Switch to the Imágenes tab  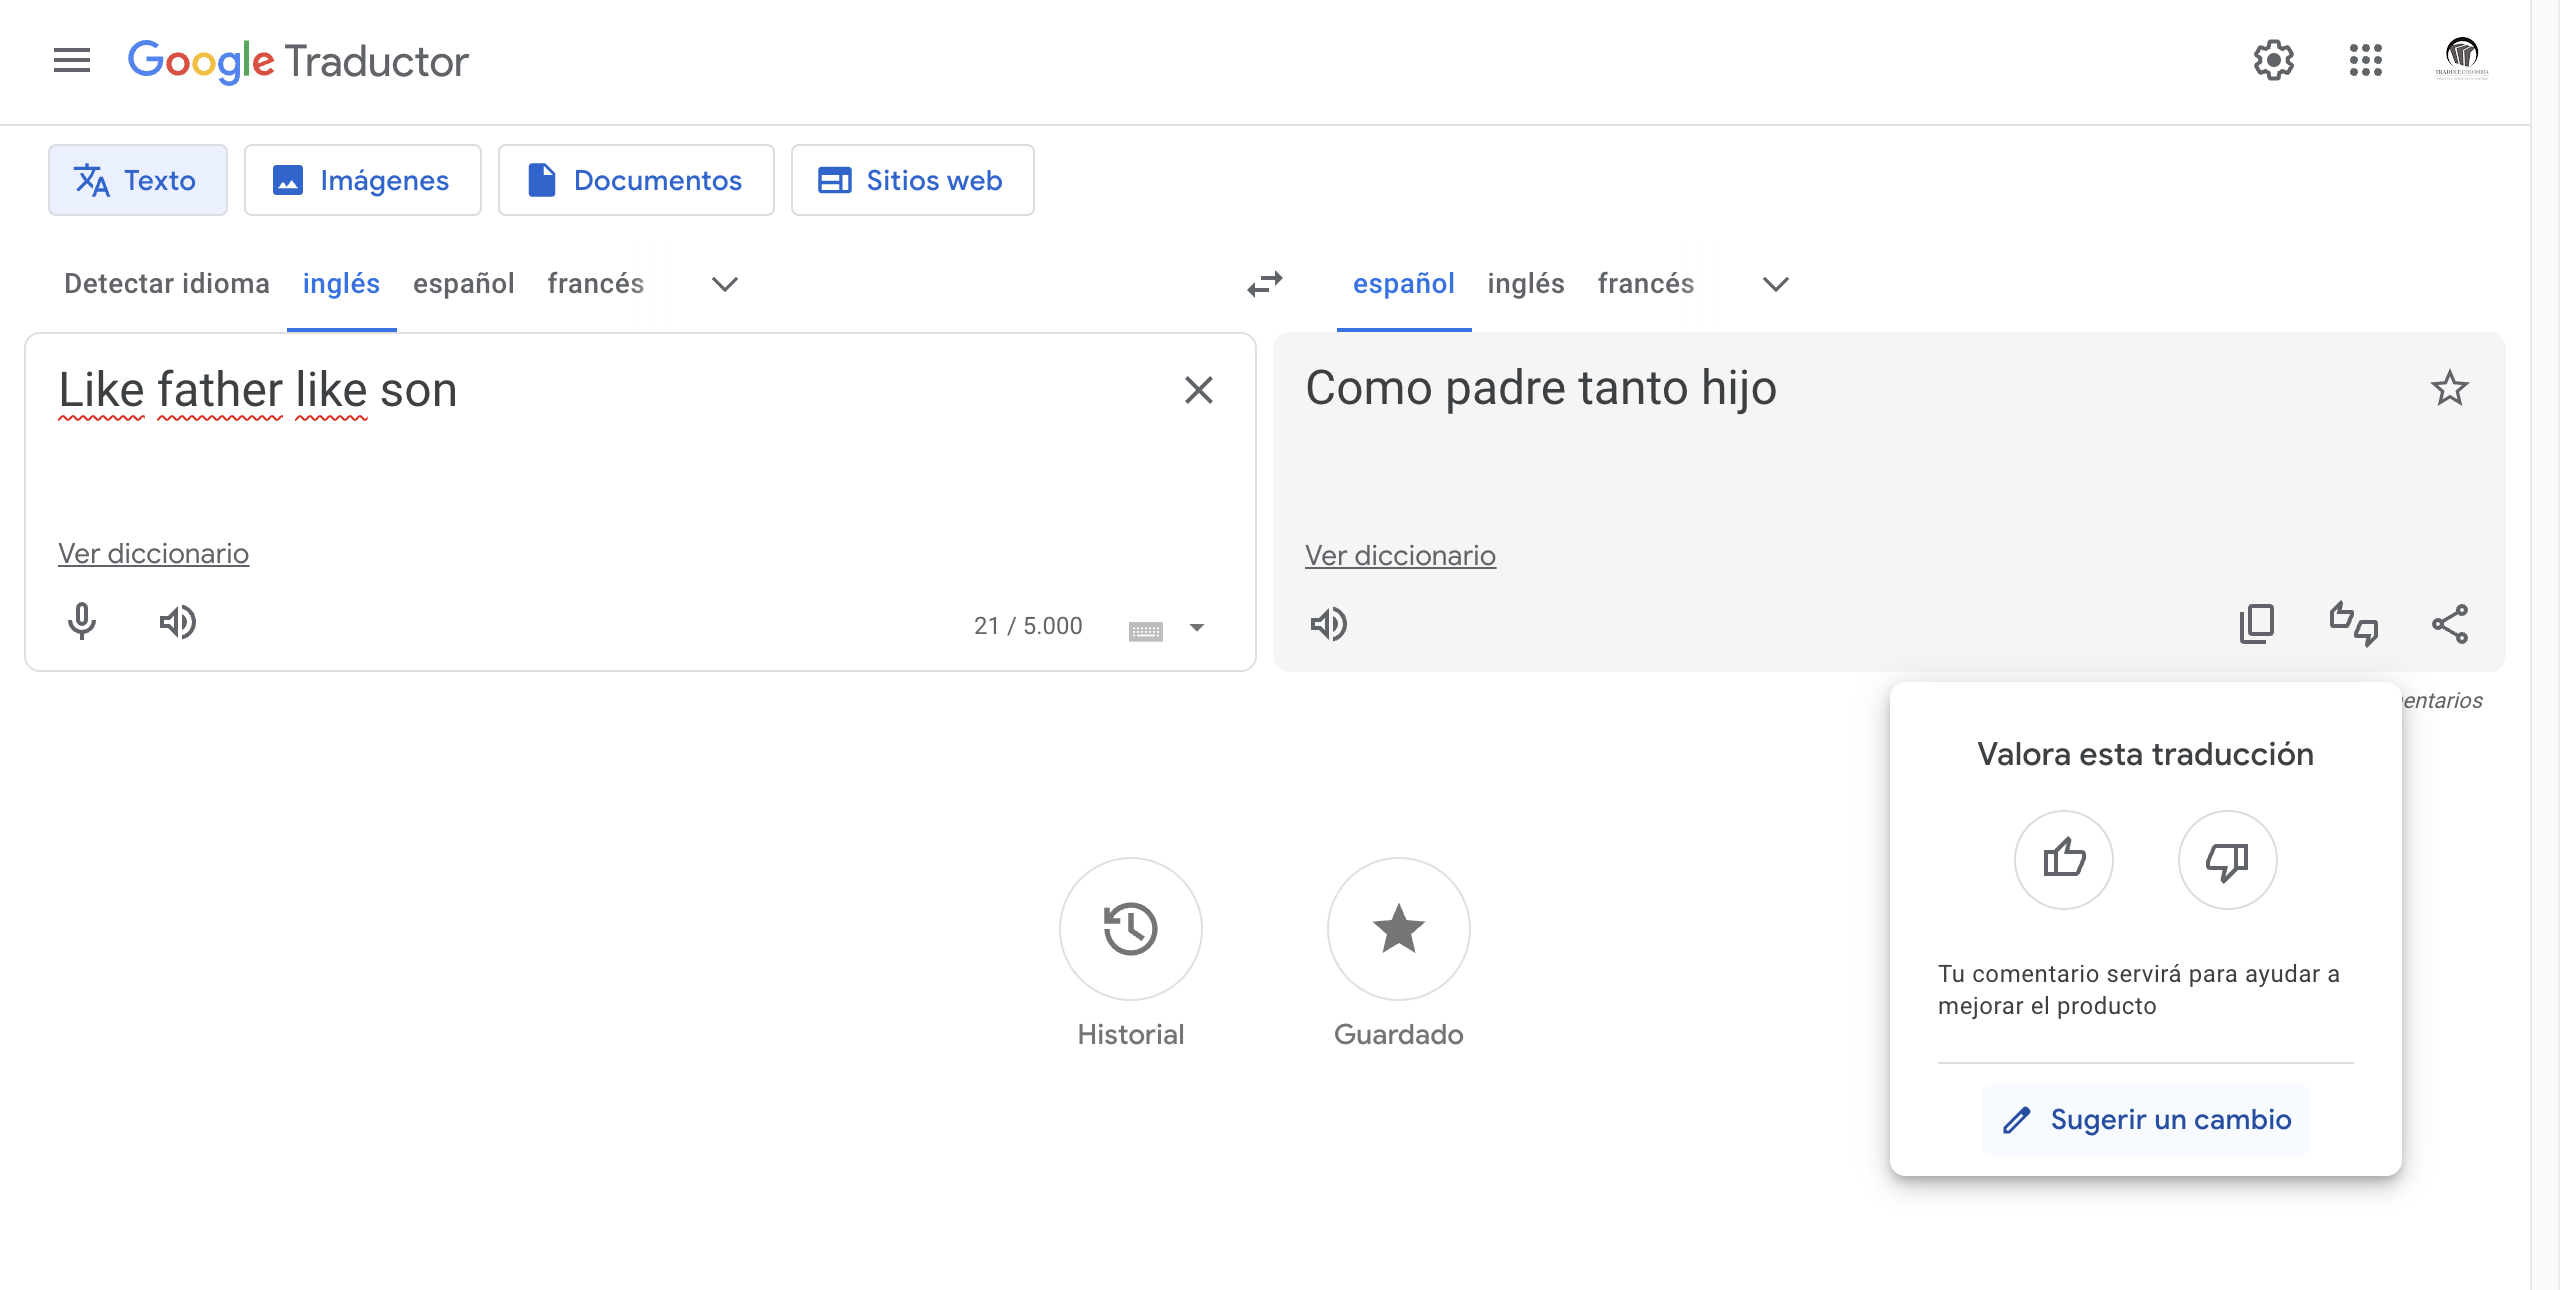click(x=363, y=180)
